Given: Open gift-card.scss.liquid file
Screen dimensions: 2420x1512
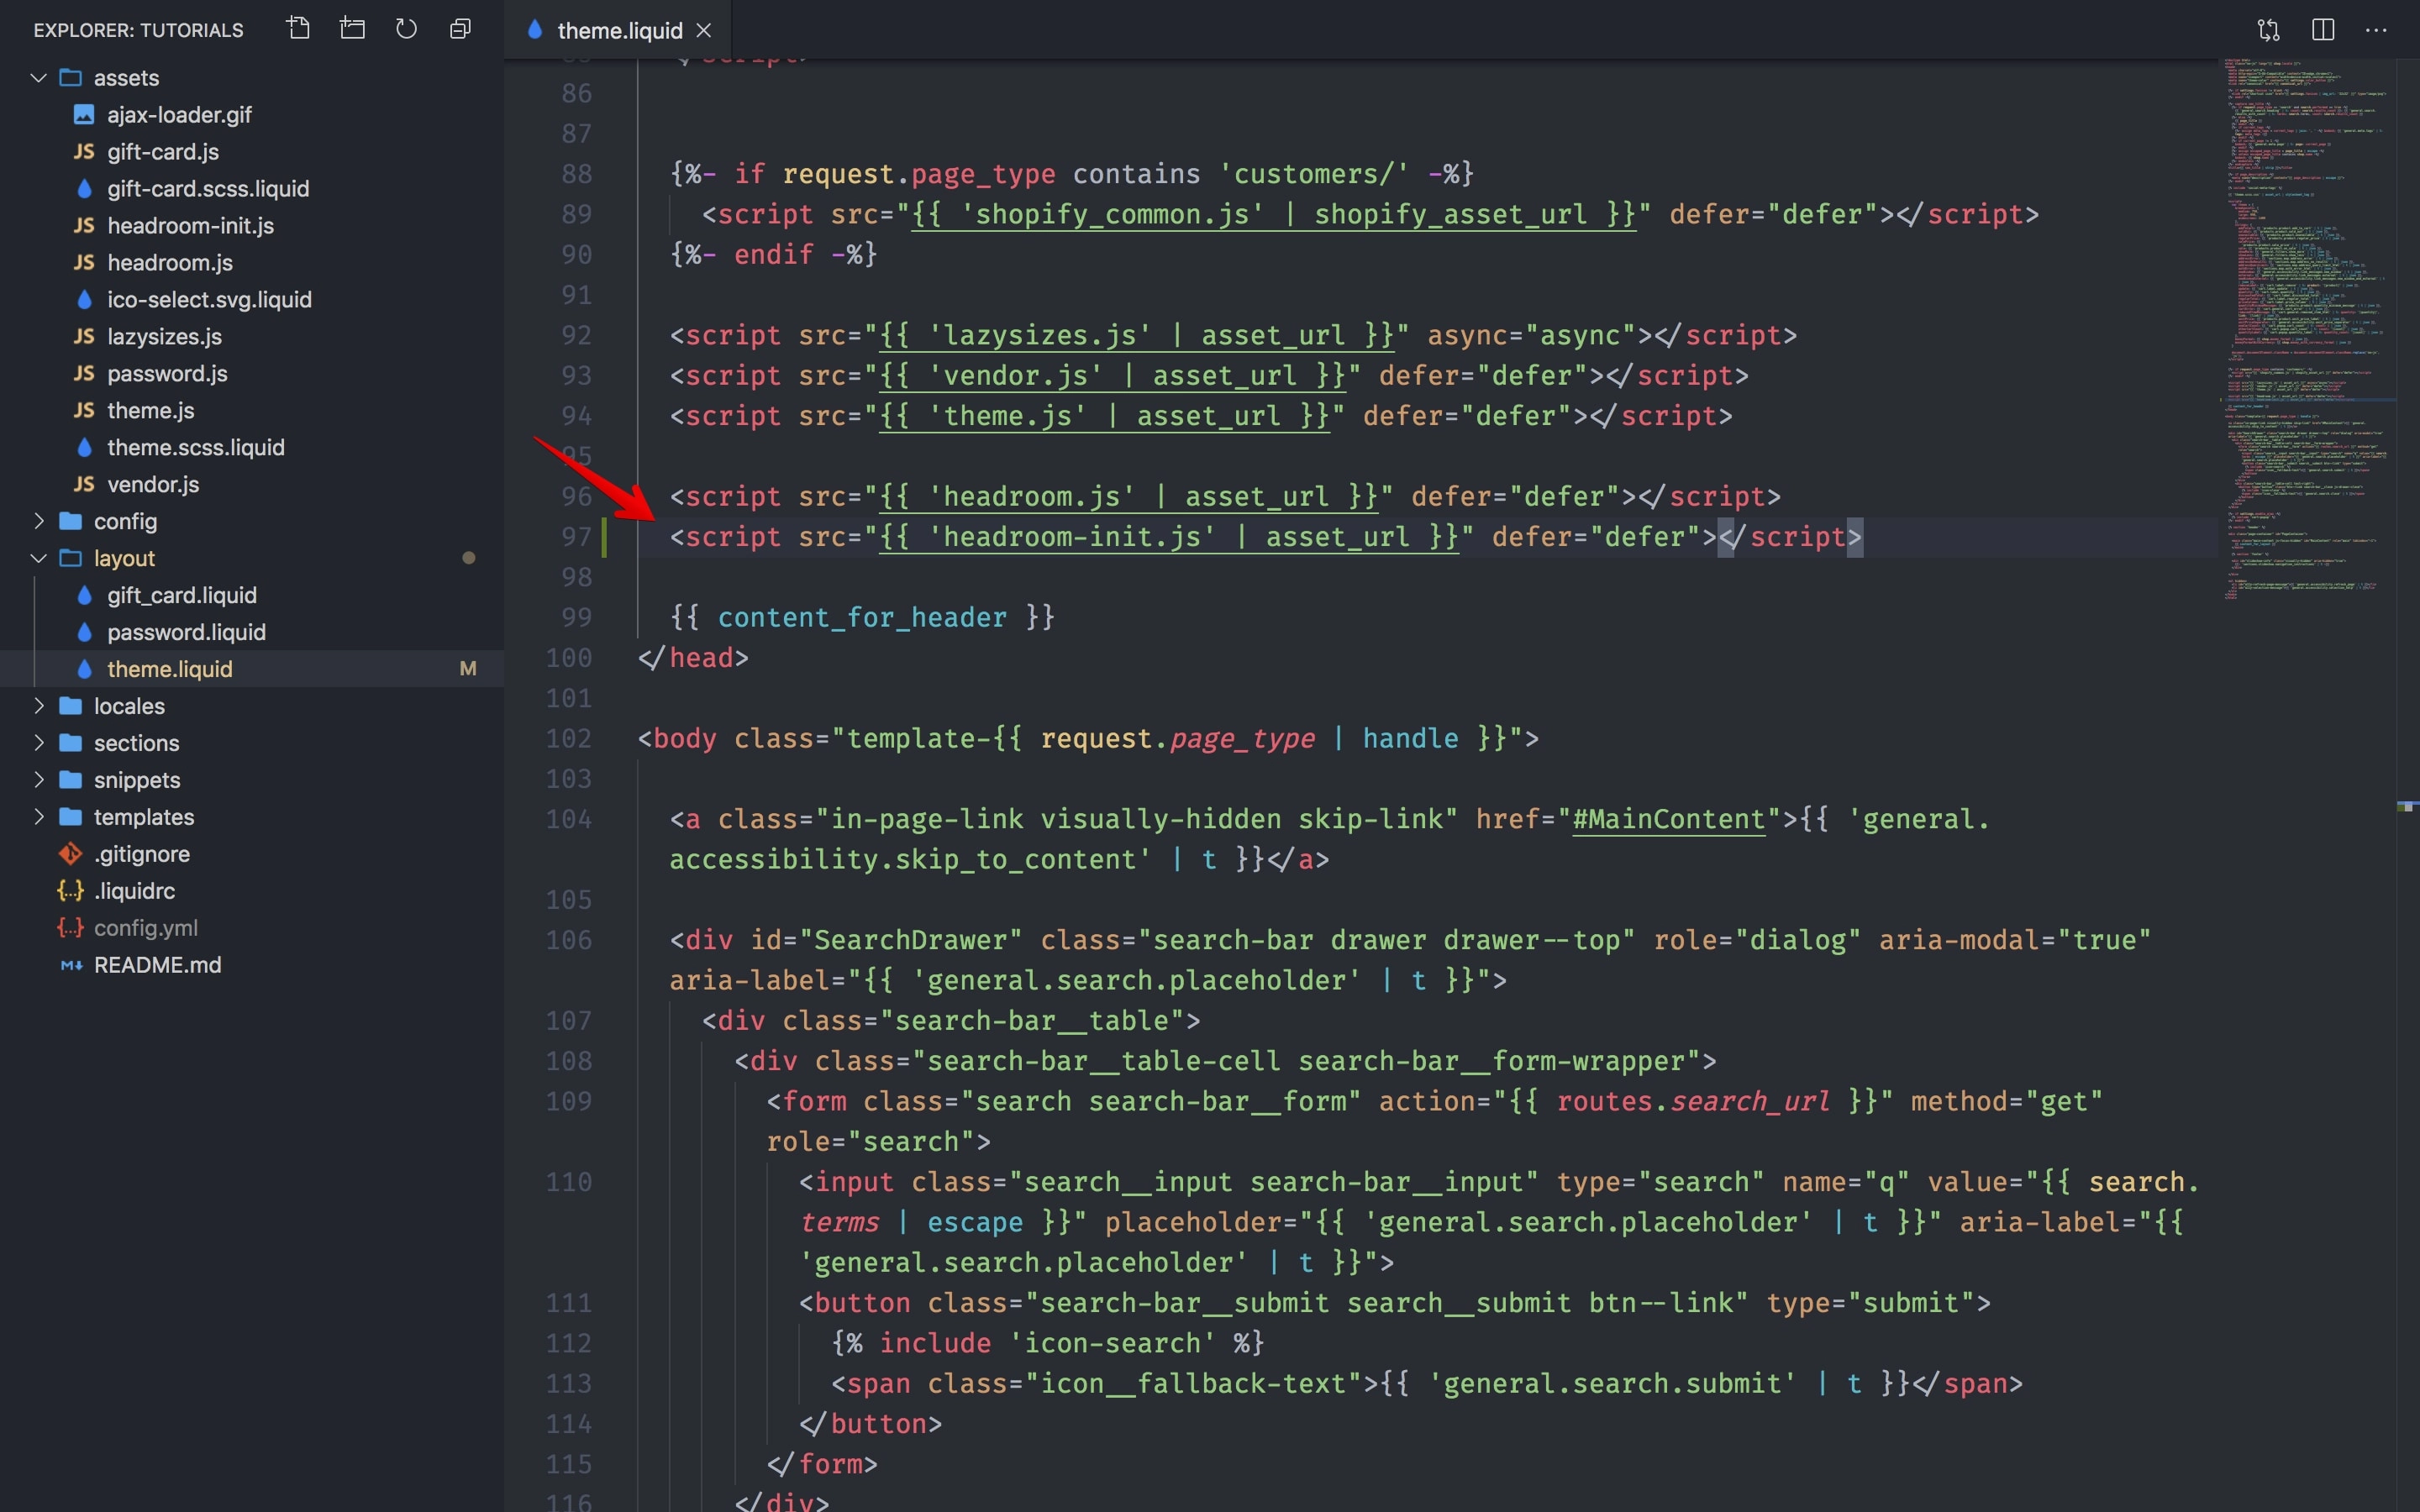Looking at the screenshot, I should point(252,188).
